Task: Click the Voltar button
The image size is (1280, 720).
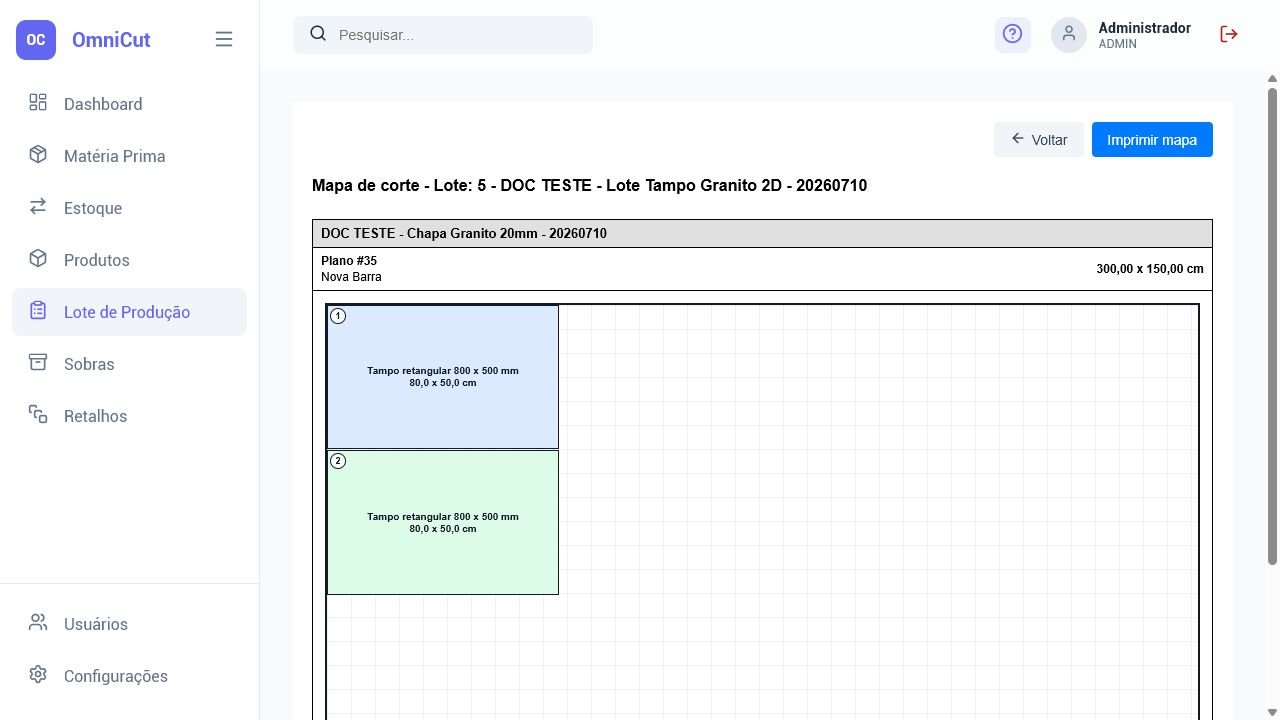Action: coord(1039,140)
